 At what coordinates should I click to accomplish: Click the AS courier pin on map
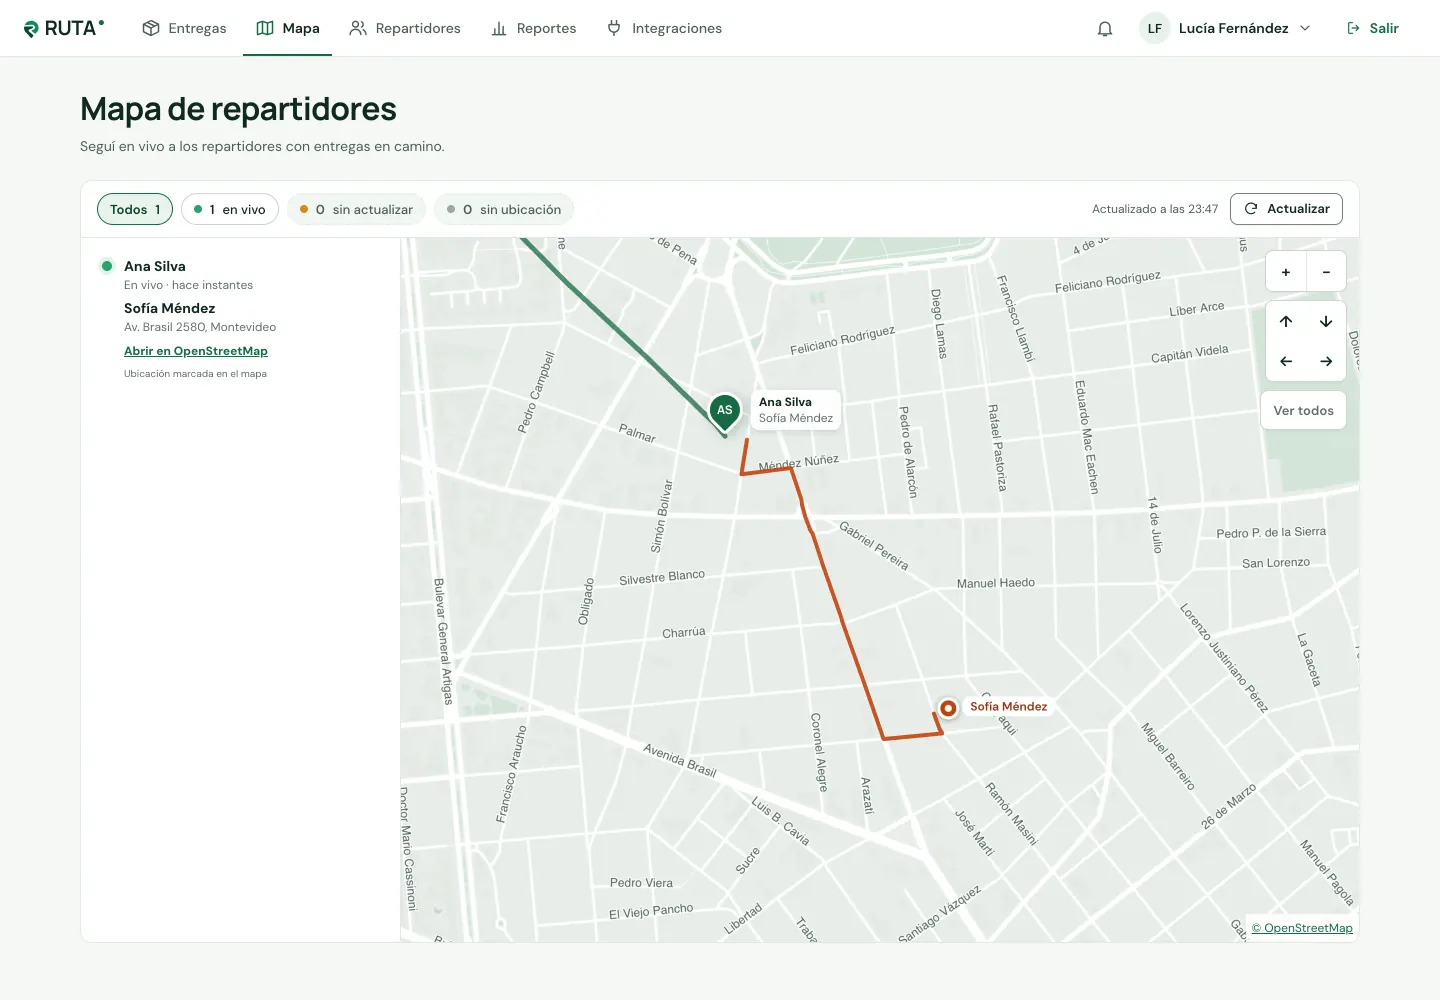tap(725, 411)
